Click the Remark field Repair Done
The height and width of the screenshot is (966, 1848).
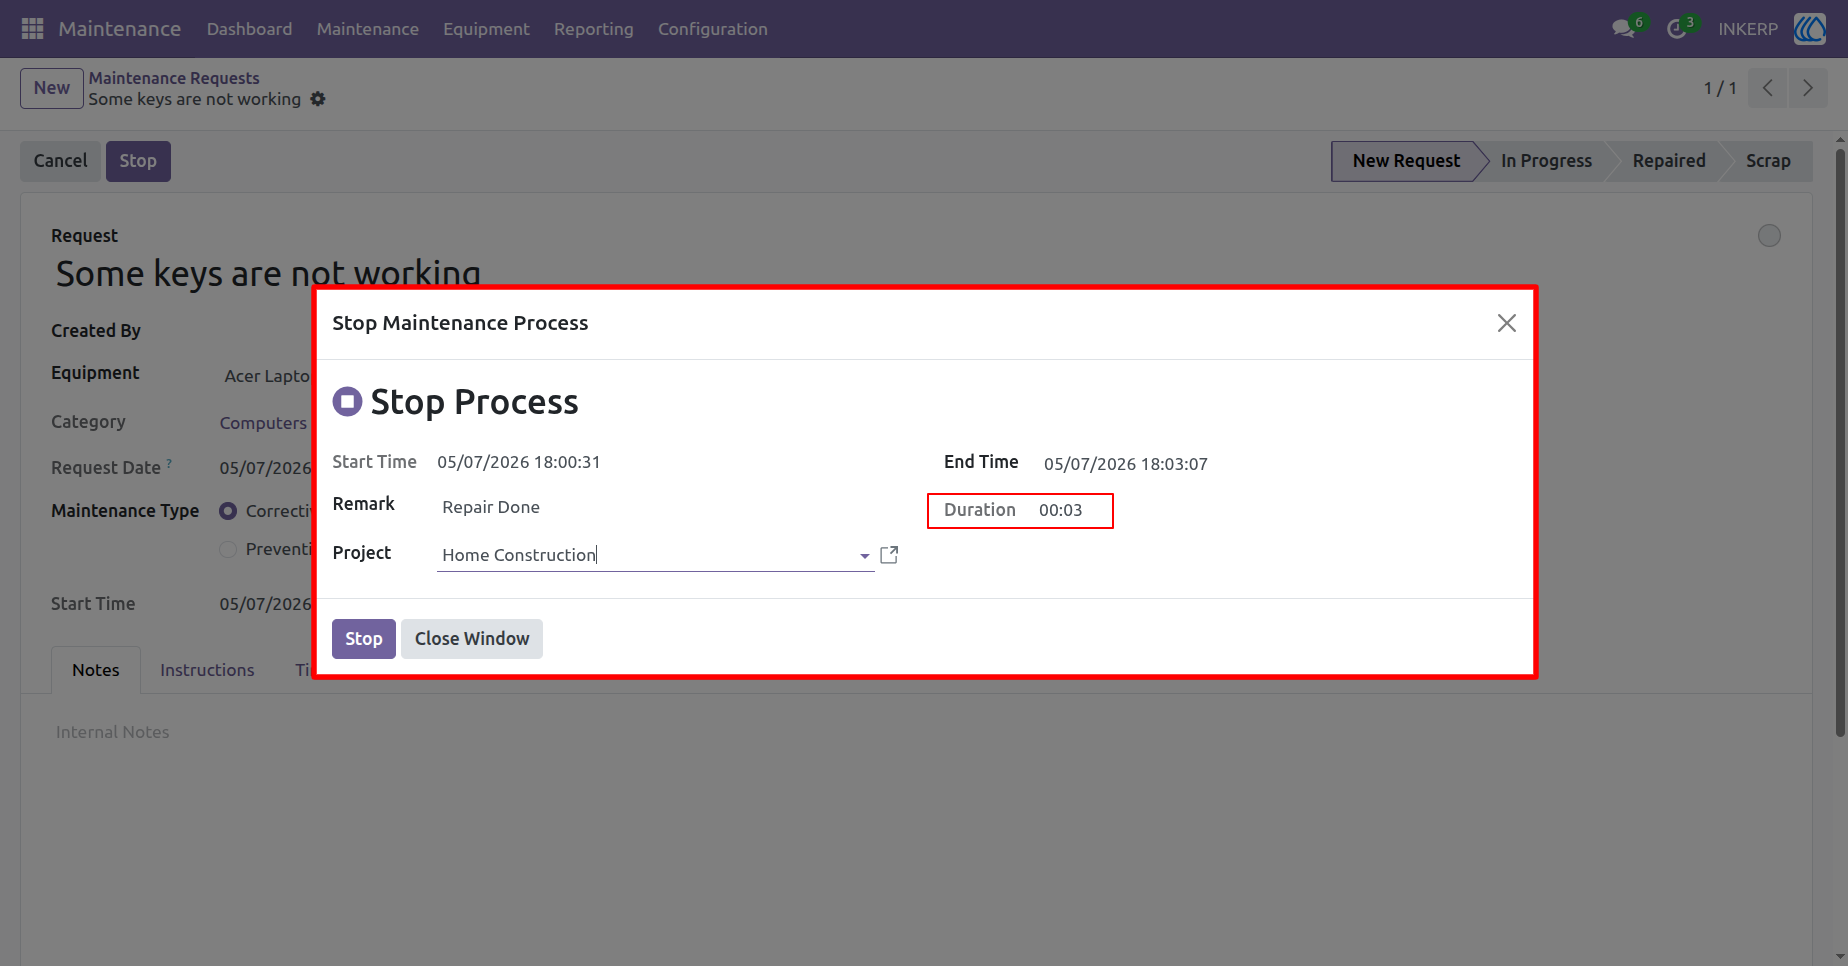656,507
